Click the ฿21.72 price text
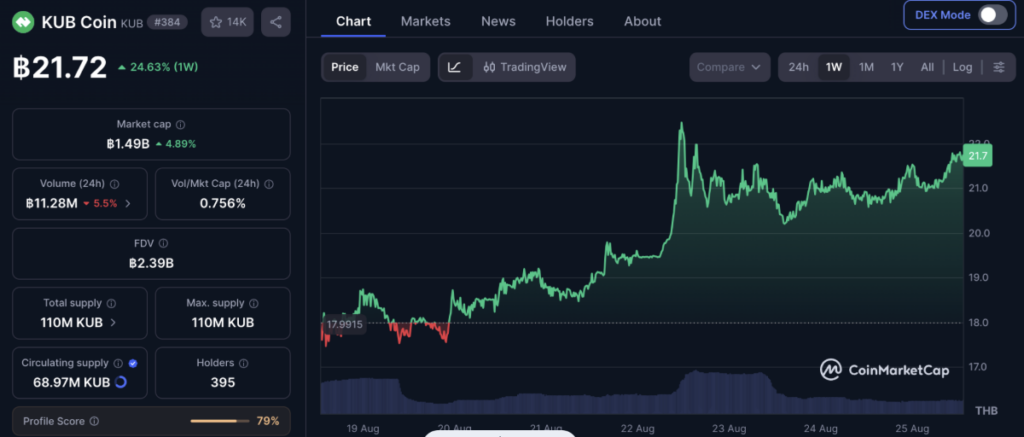 pyautogui.click(x=59, y=67)
